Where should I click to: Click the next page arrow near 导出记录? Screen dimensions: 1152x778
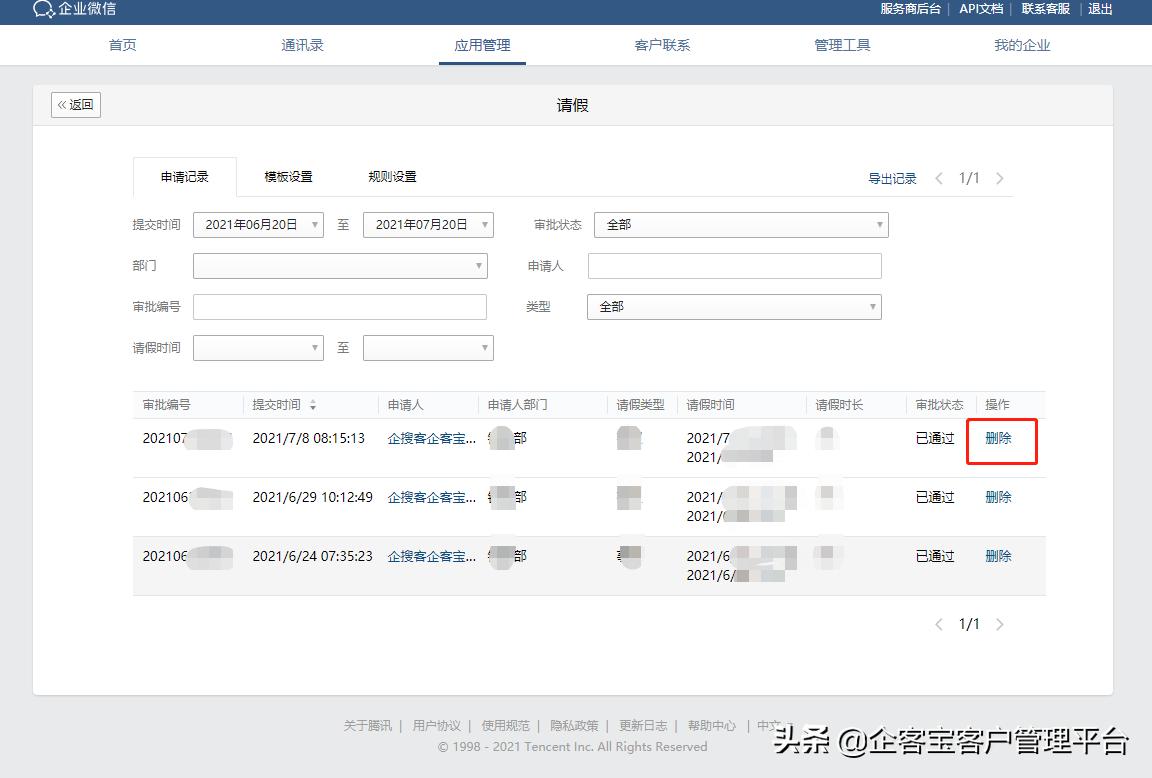[1000, 178]
